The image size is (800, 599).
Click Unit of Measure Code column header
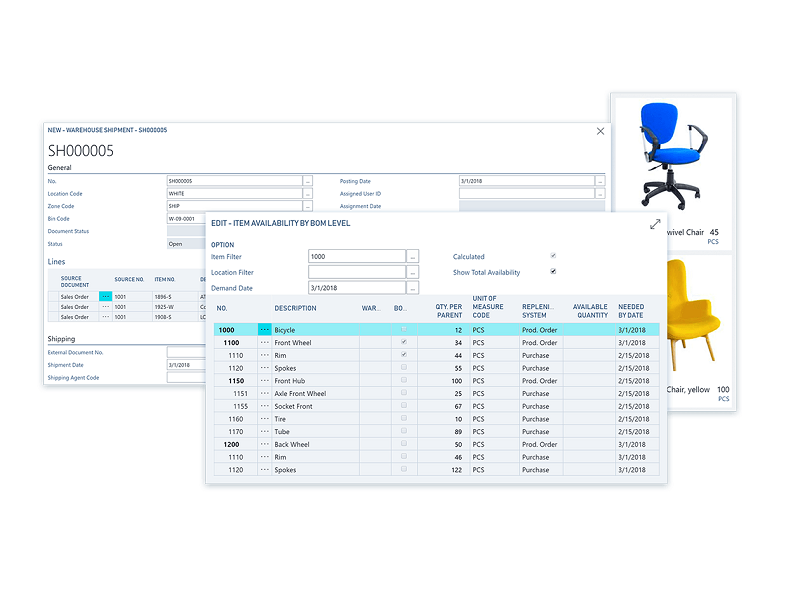pyautogui.click(x=488, y=307)
